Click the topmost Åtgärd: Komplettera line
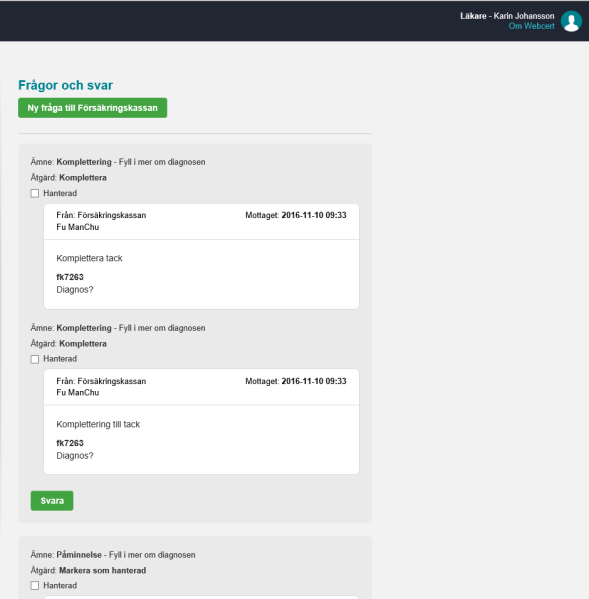This screenshot has height=599, width=589. pyautogui.click(x=69, y=178)
